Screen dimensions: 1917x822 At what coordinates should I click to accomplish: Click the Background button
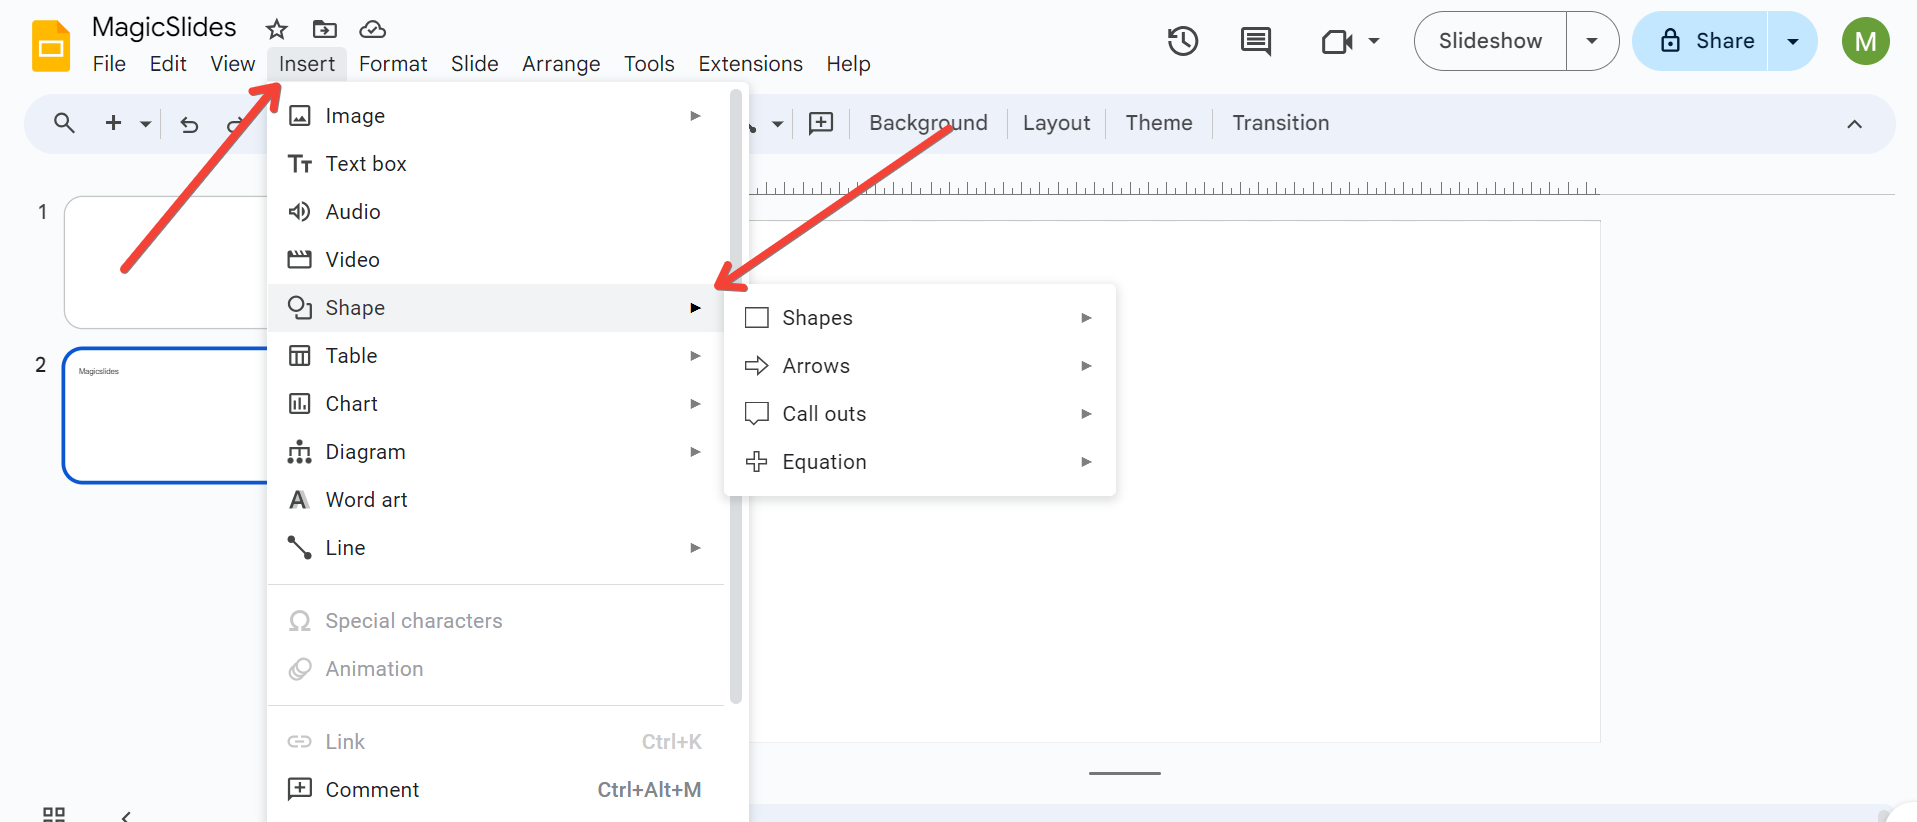point(928,123)
